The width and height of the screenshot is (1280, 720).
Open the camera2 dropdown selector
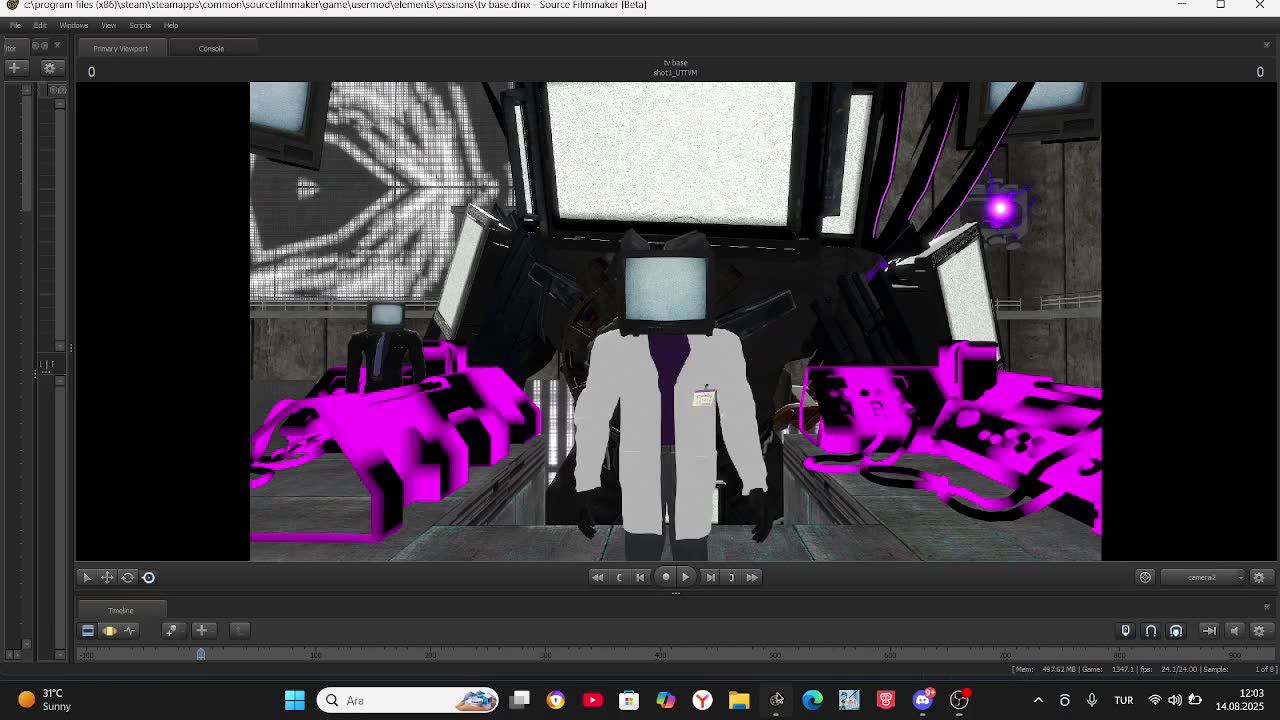(1204, 577)
